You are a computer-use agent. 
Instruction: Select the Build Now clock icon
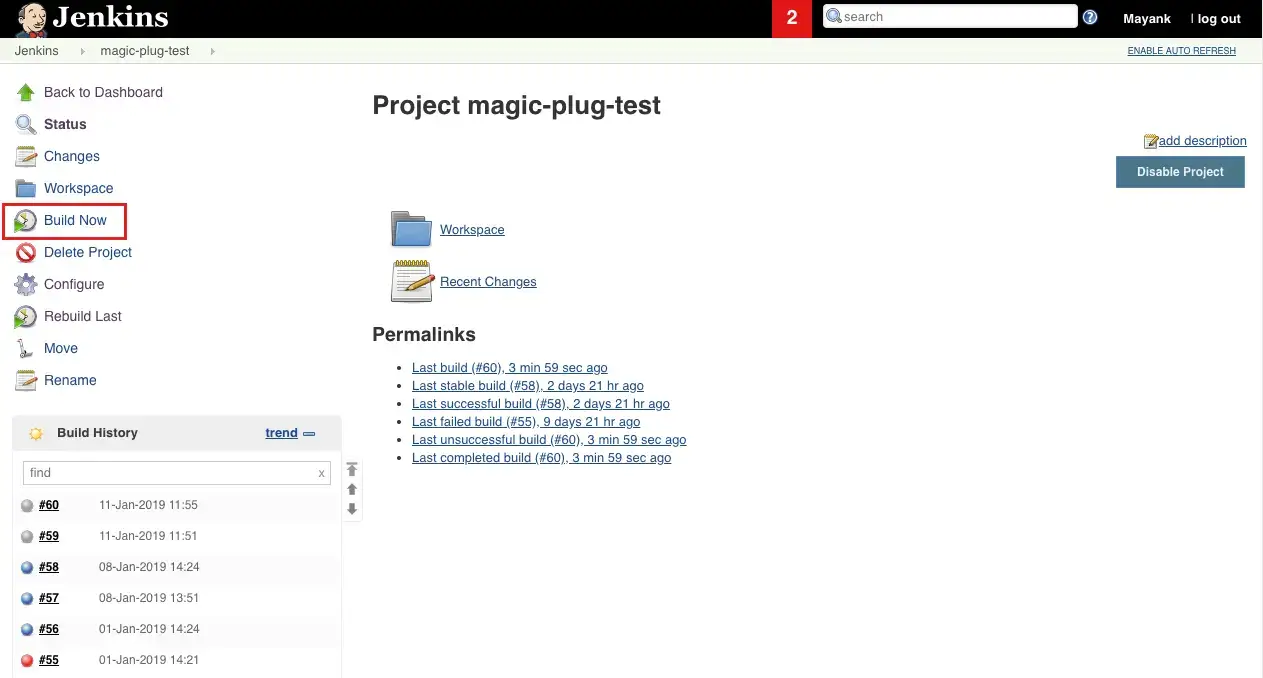(25, 220)
